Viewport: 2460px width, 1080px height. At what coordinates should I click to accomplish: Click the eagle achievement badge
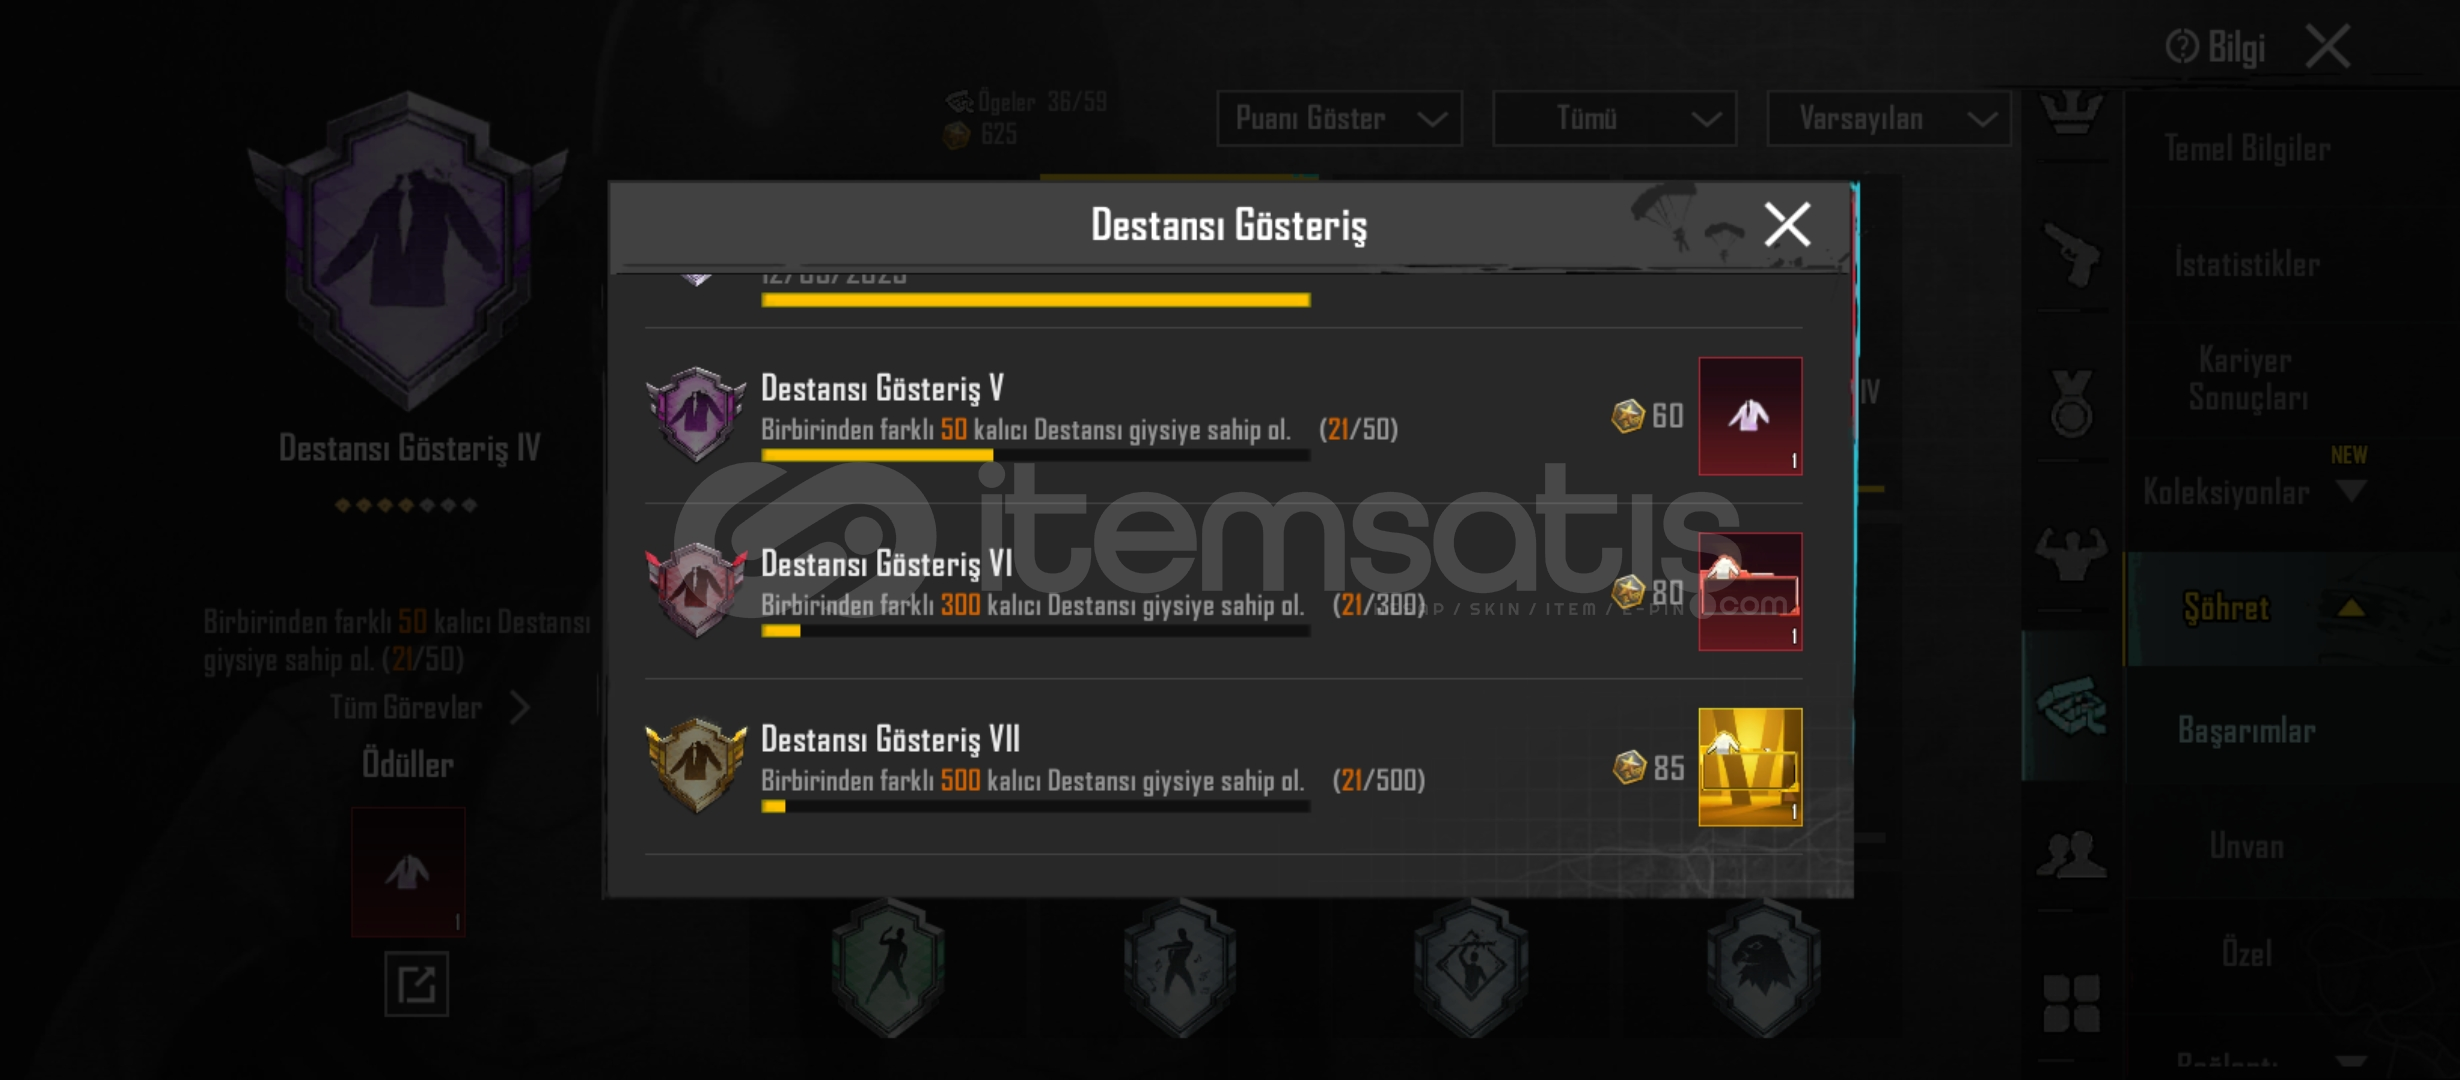point(1762,966)
